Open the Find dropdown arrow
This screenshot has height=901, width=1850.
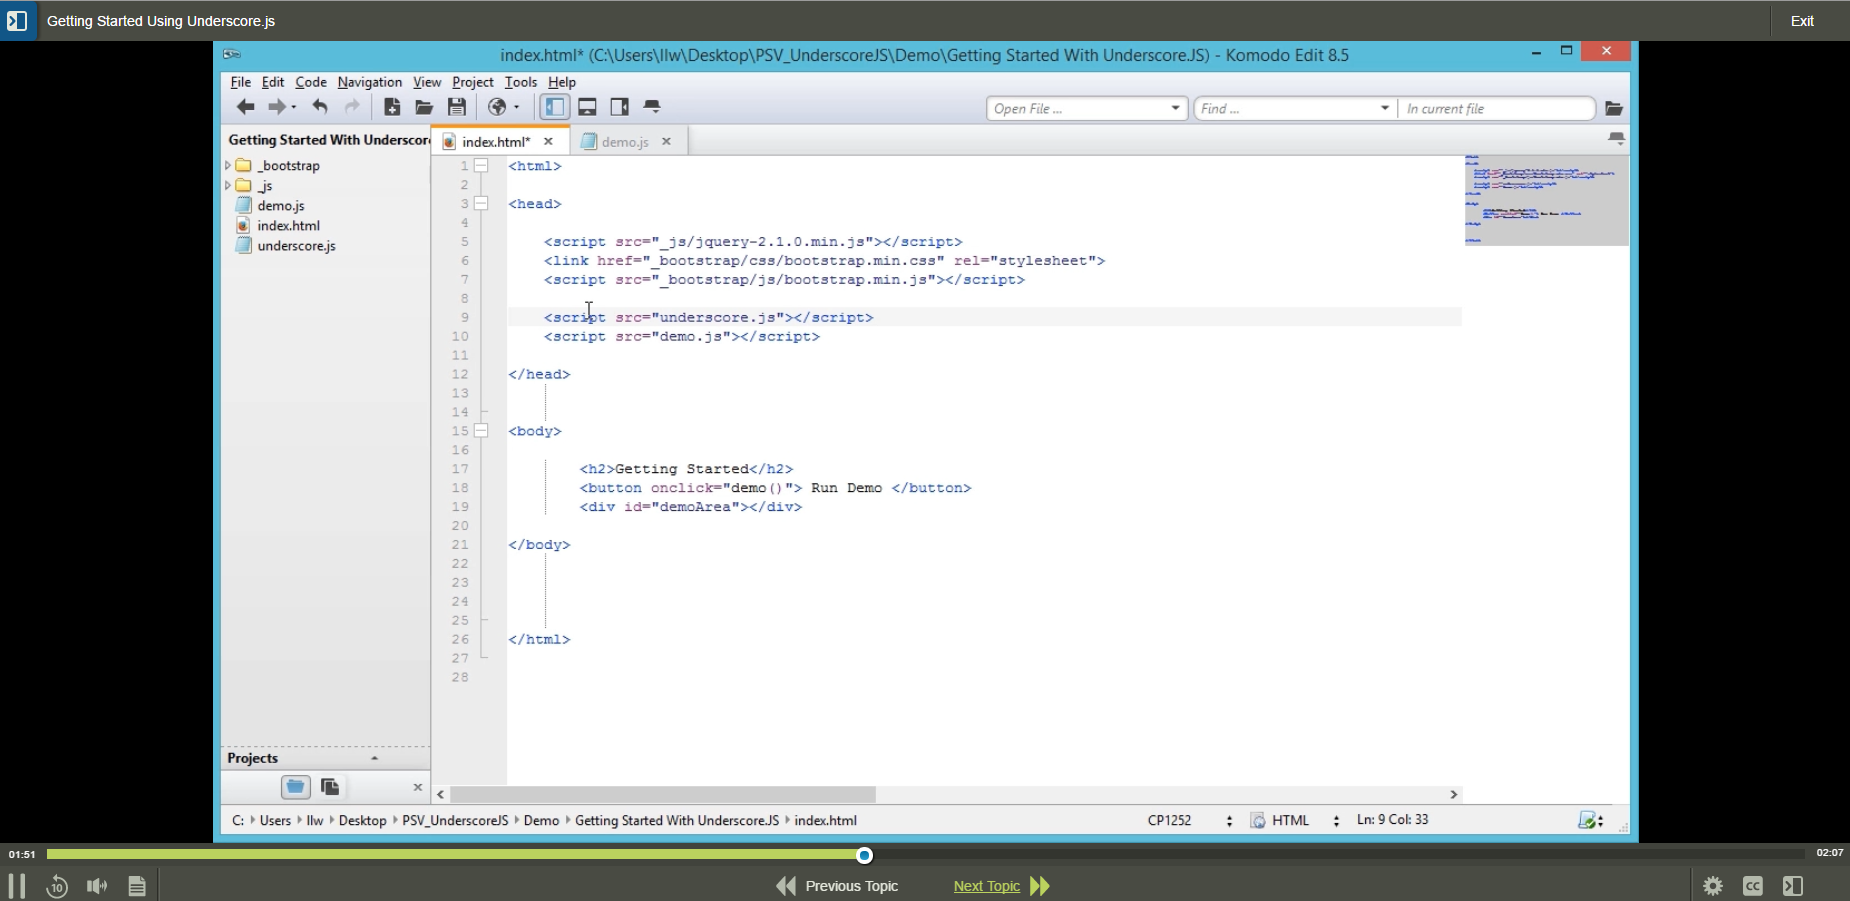point(1385,108)
